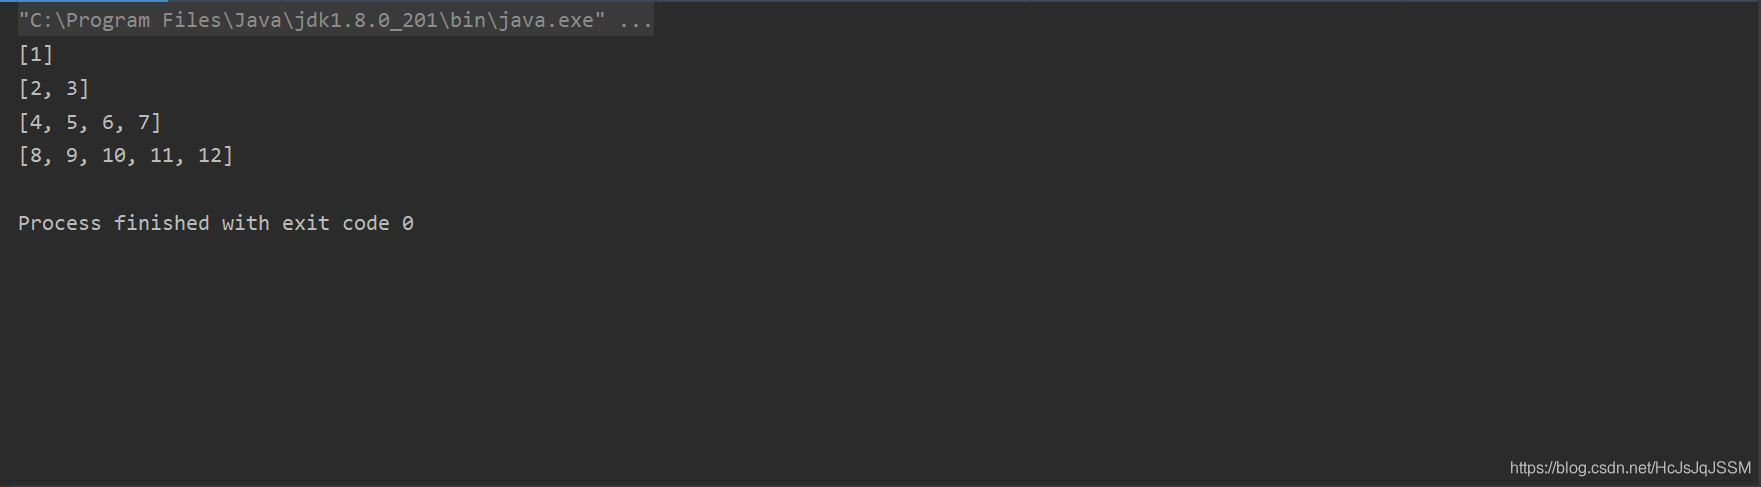The height and width of the screenshot is (487, 1761).
Task: Place cursor on the [8, 9, 10, 11, 12] line
Action: [126, 155]
